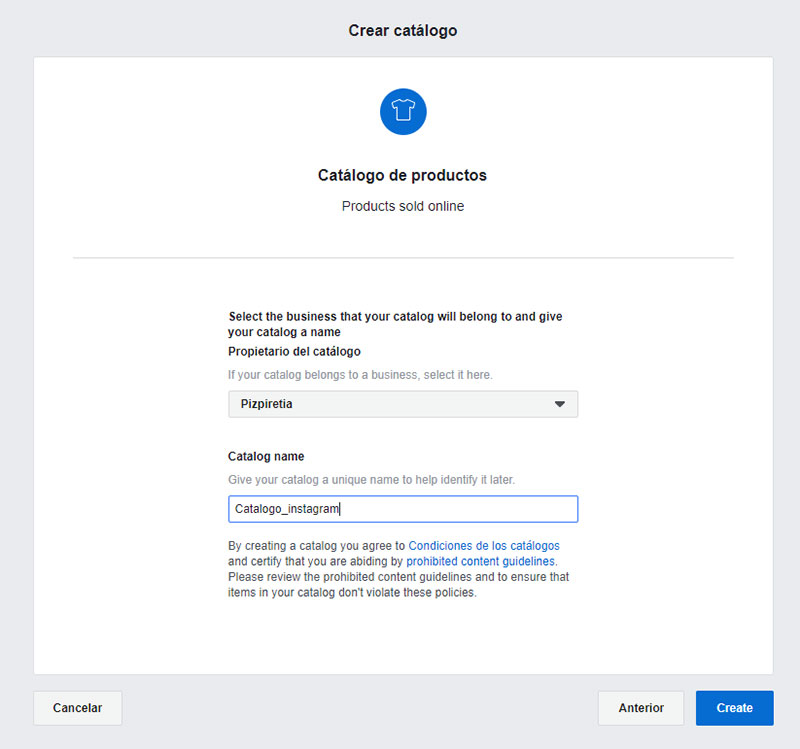Click the 'By creating a catalog you agree' text
This screenshot has width=800, height=749.
point(316,546)
